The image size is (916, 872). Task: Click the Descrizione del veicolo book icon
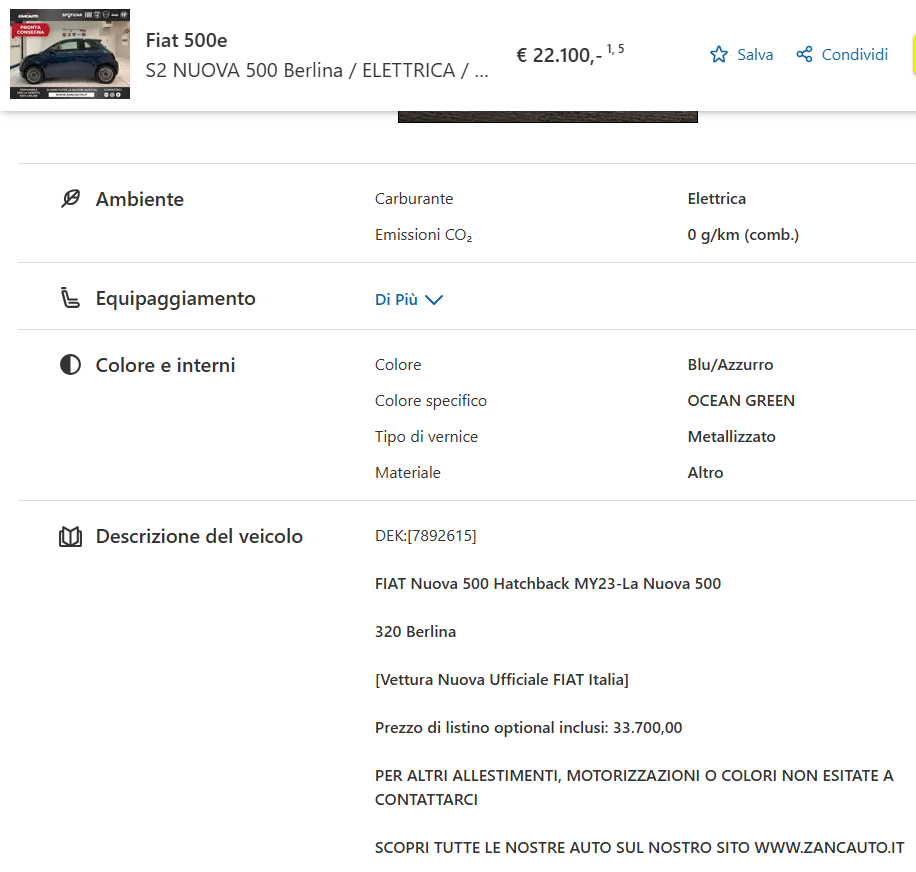pos(71,536)
